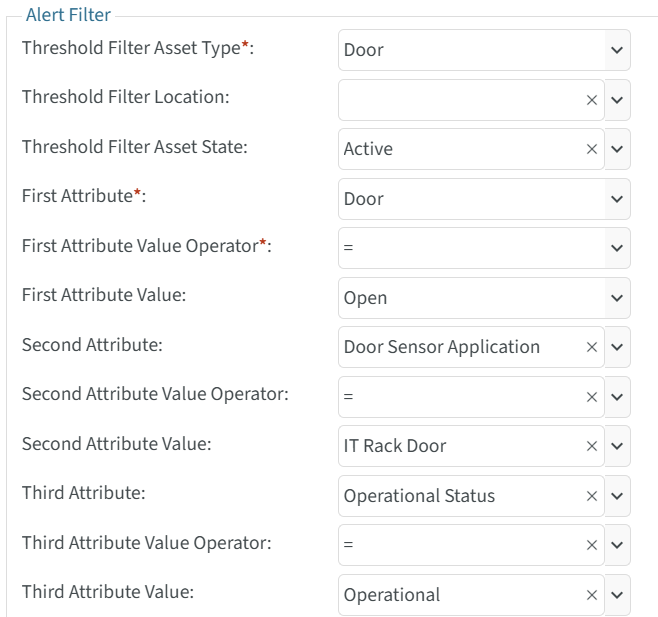Expand Threshold Filter Asset State dropdown arrow
The image size is (658, 617).
click(617, 149)
